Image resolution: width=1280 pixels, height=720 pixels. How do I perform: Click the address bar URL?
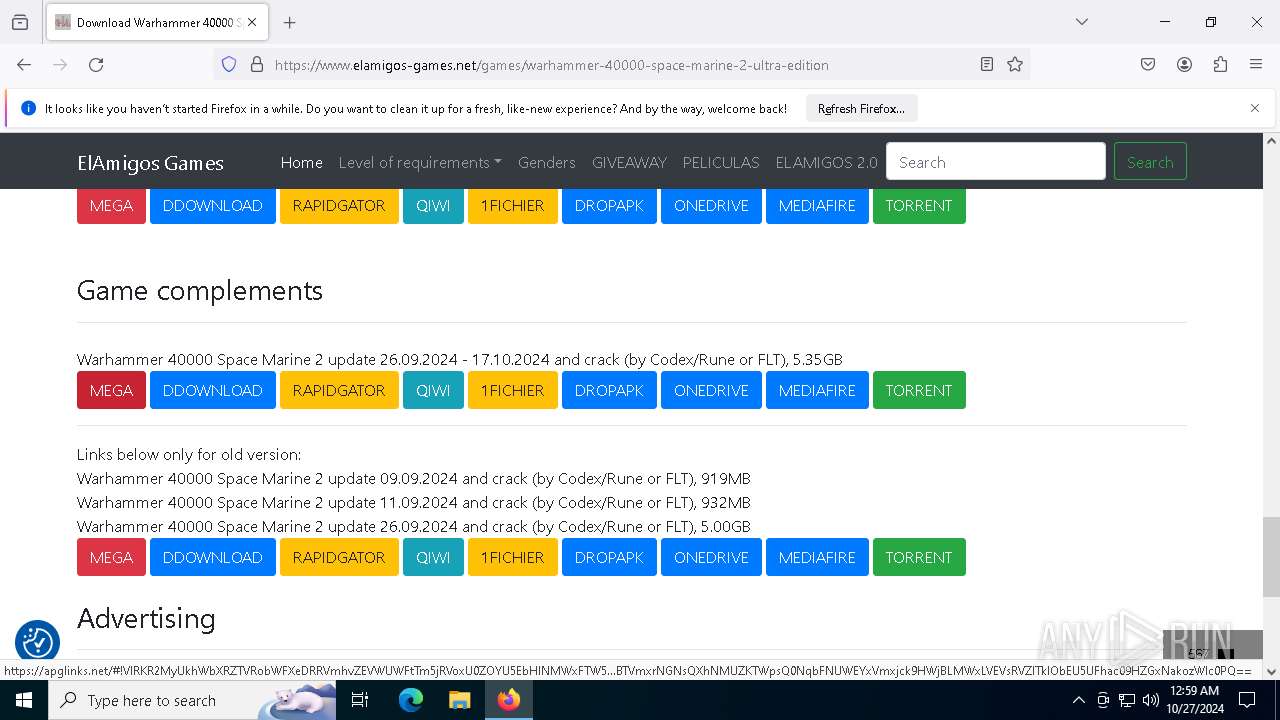tap(552, 65)
